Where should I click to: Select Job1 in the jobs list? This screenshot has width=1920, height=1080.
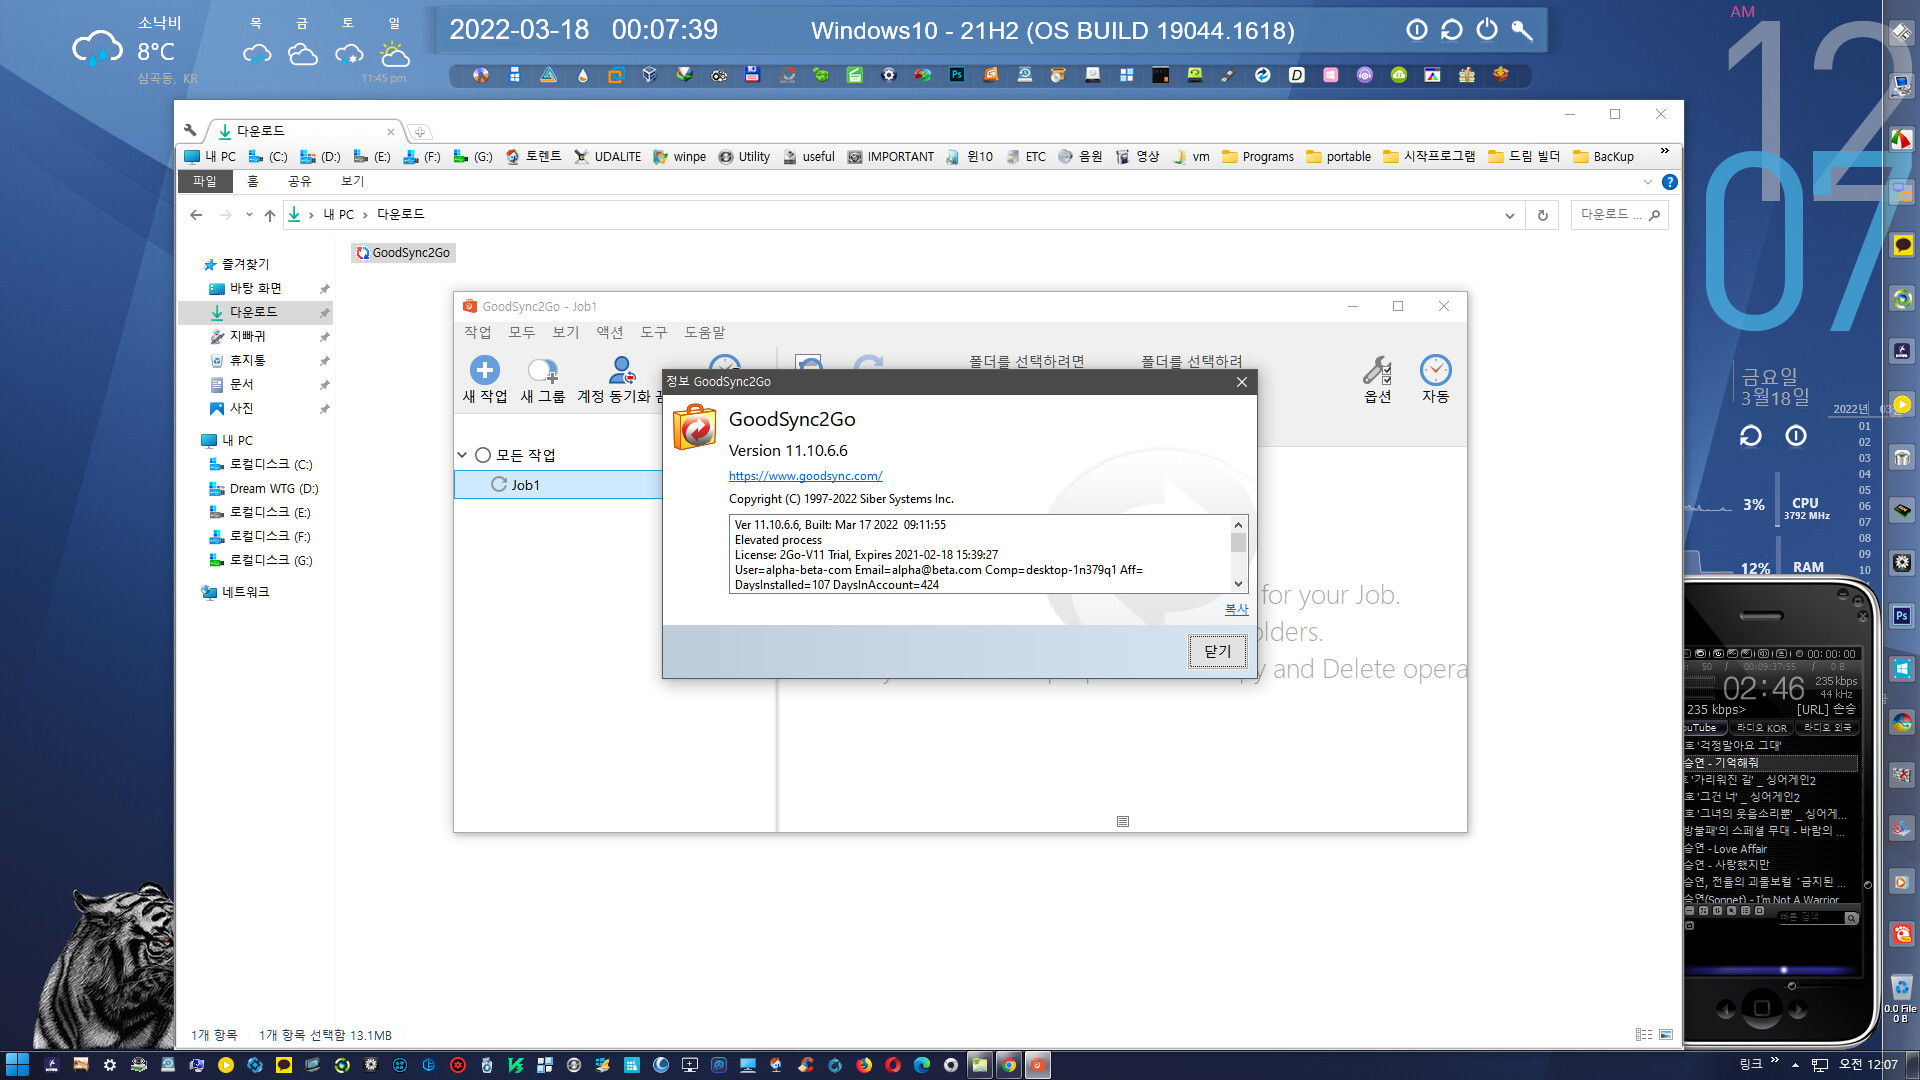coord(558,485)
